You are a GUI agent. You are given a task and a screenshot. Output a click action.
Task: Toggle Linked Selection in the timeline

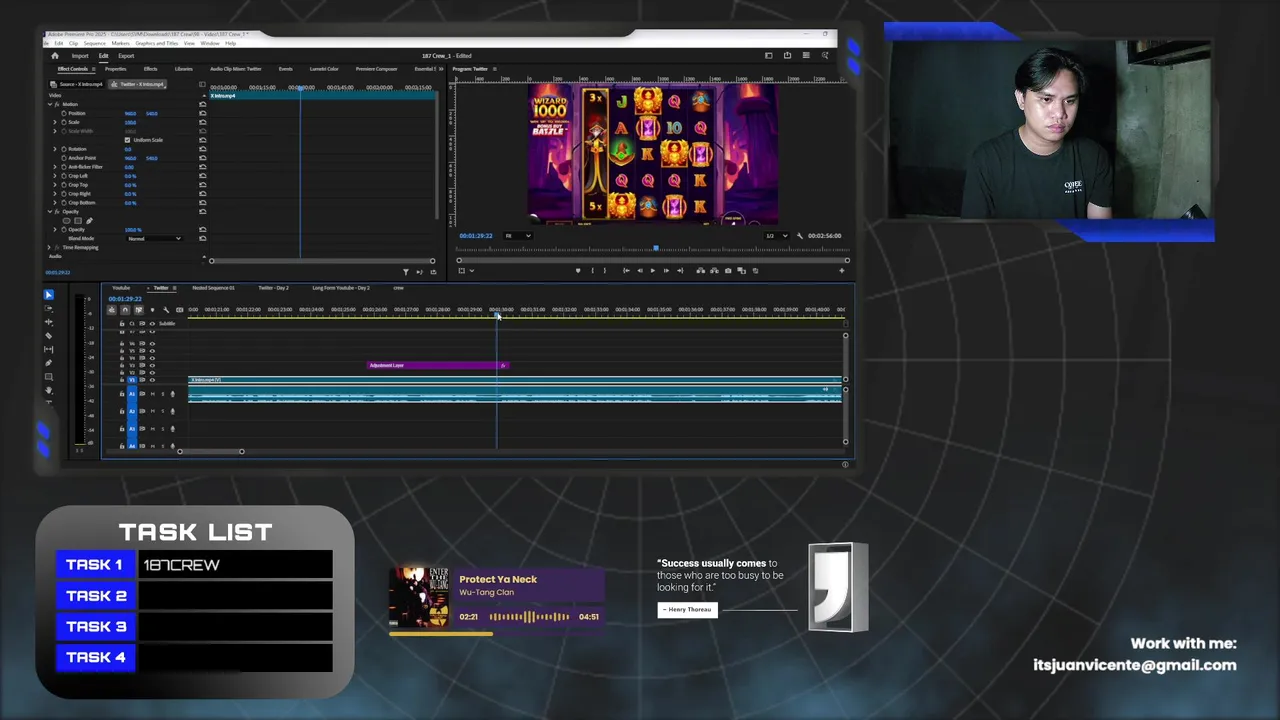point(139,310)
